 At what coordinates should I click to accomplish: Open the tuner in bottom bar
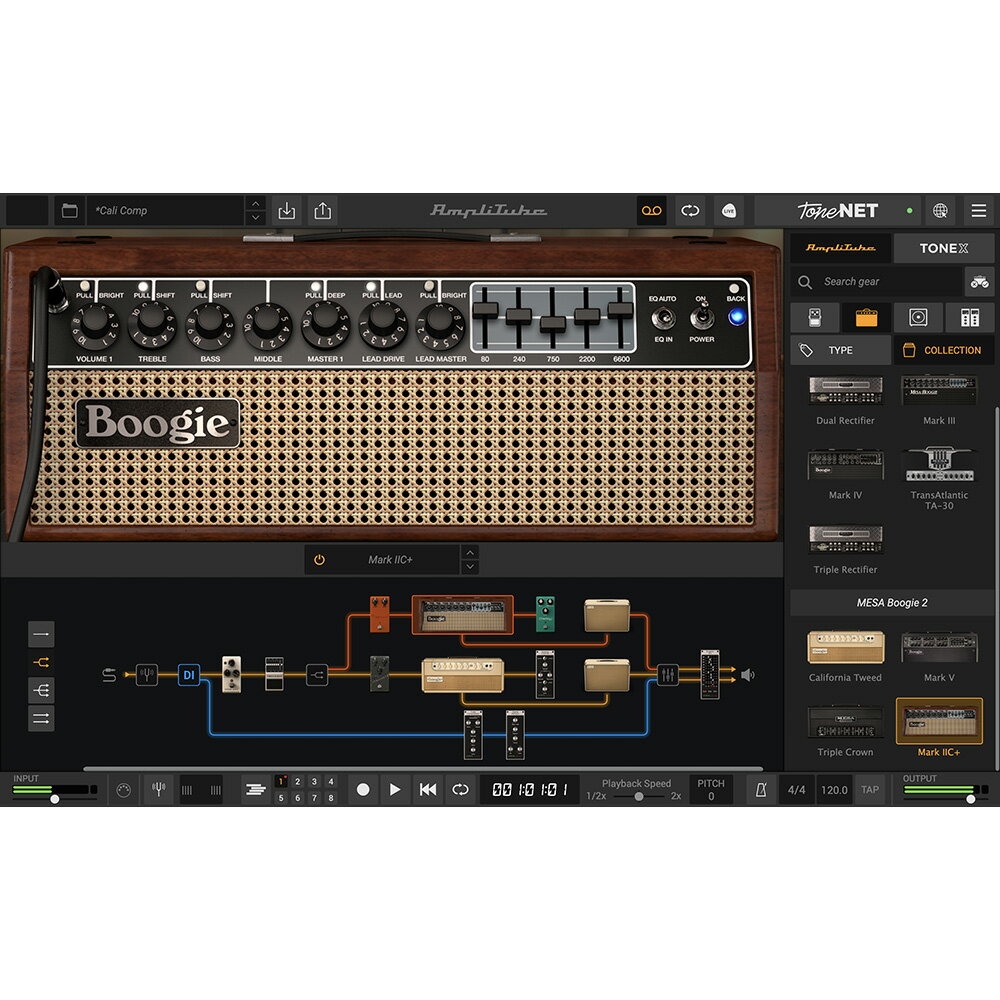click(x=159, y=790)
